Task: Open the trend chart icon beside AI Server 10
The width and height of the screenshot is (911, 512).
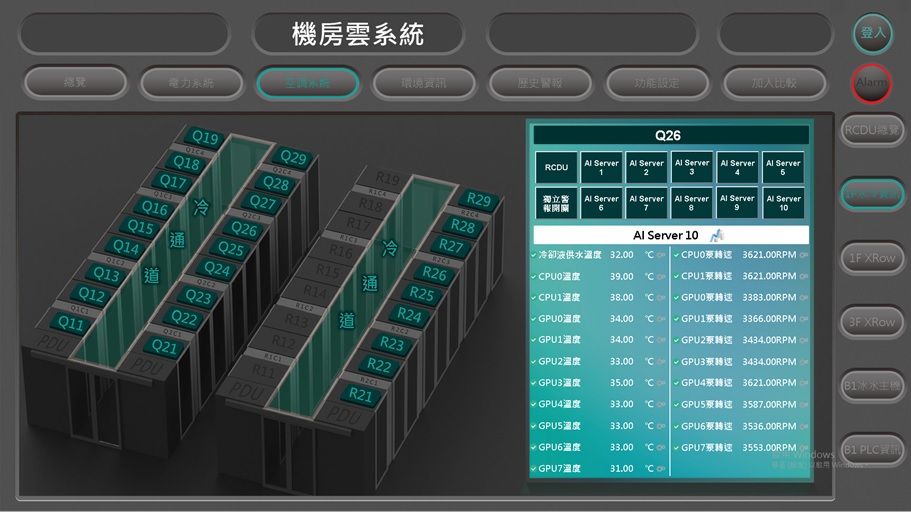Action: click(717, 235)
